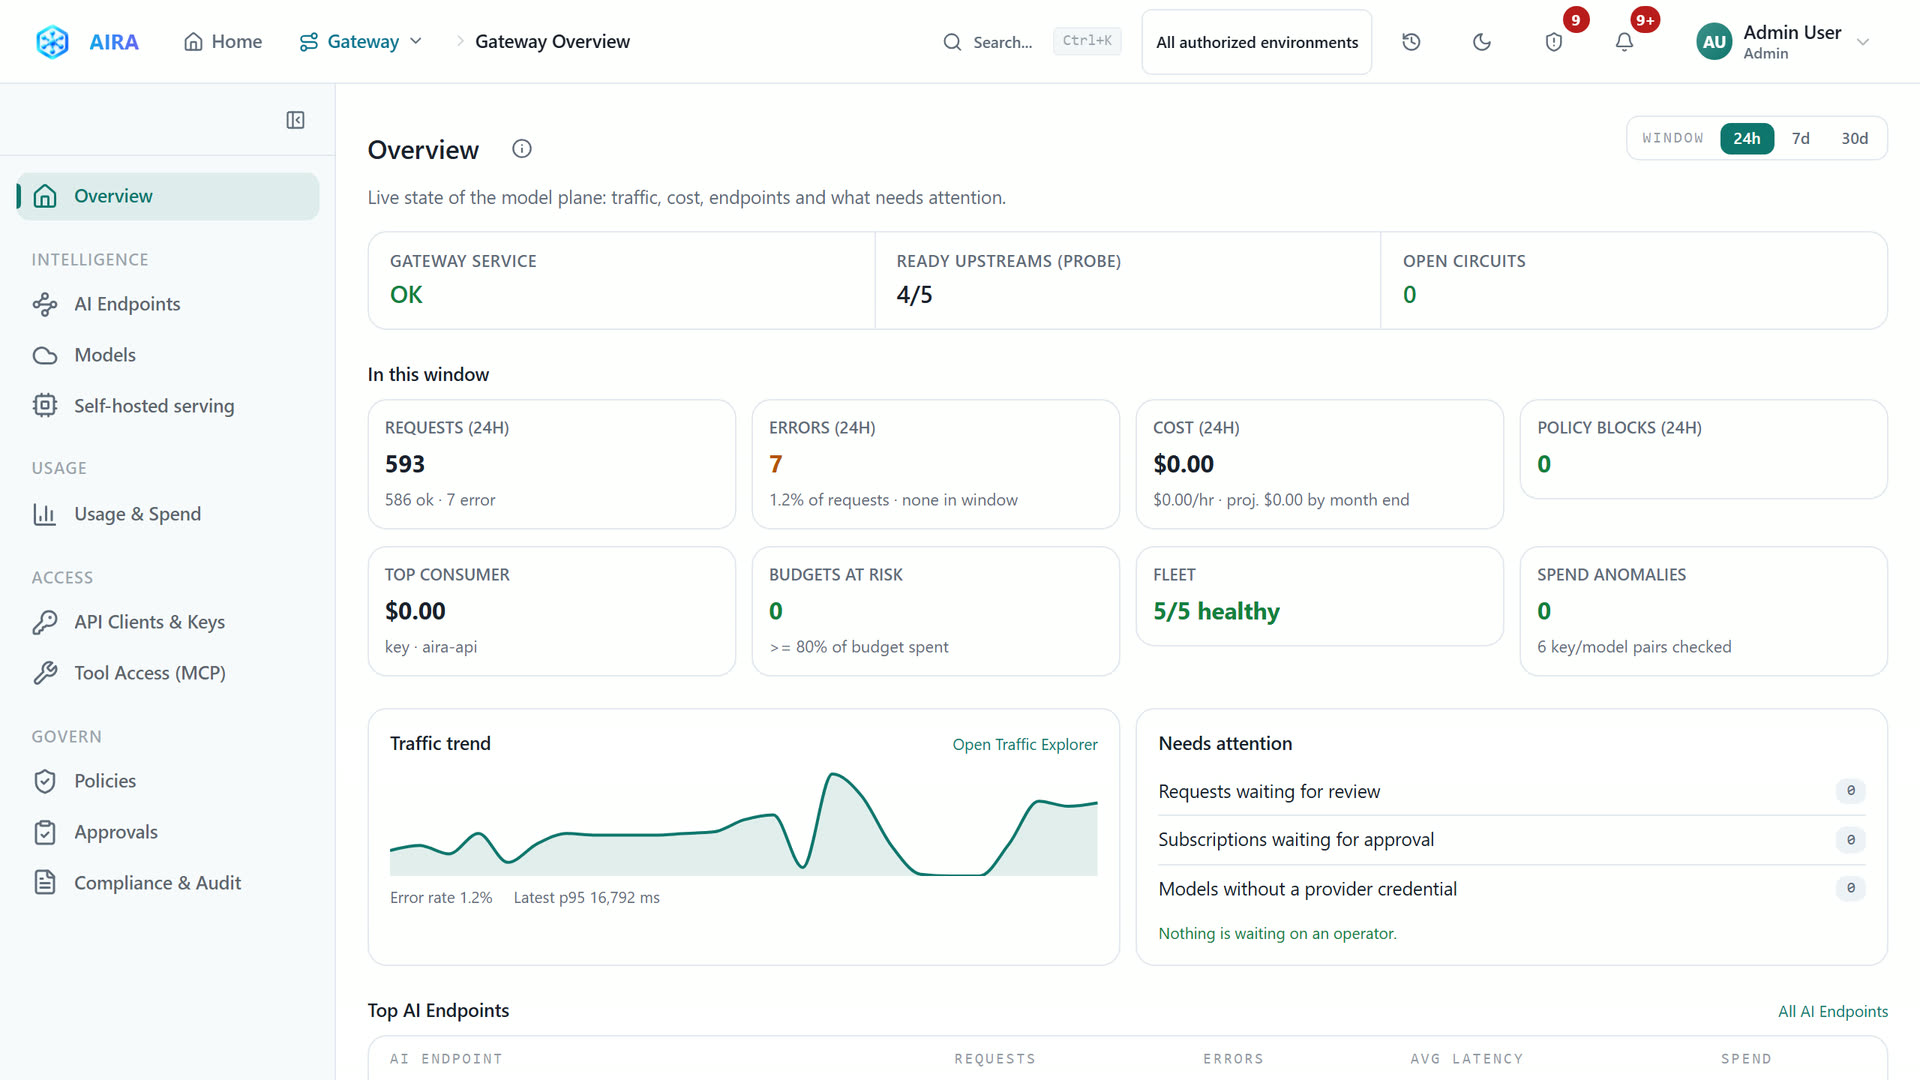Image resolution: width=1920 pixels, height=1080 pixels.
Task: Open Policies in the sidebar
Action: click(x=168, y=781)
